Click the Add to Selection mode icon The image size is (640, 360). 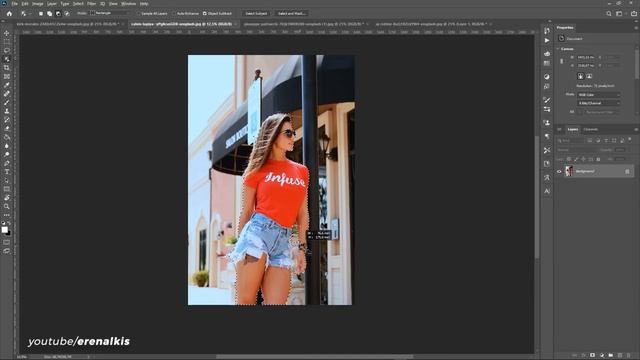pyautogui.click(x=49, y=13)
